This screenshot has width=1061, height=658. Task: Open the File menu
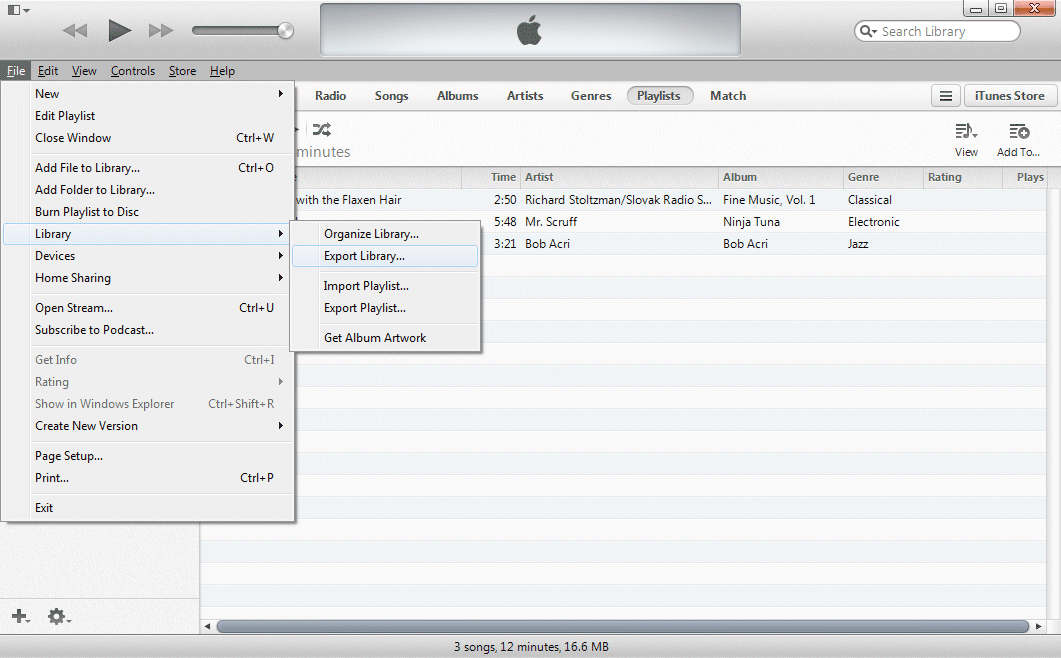tap(16, 70)
